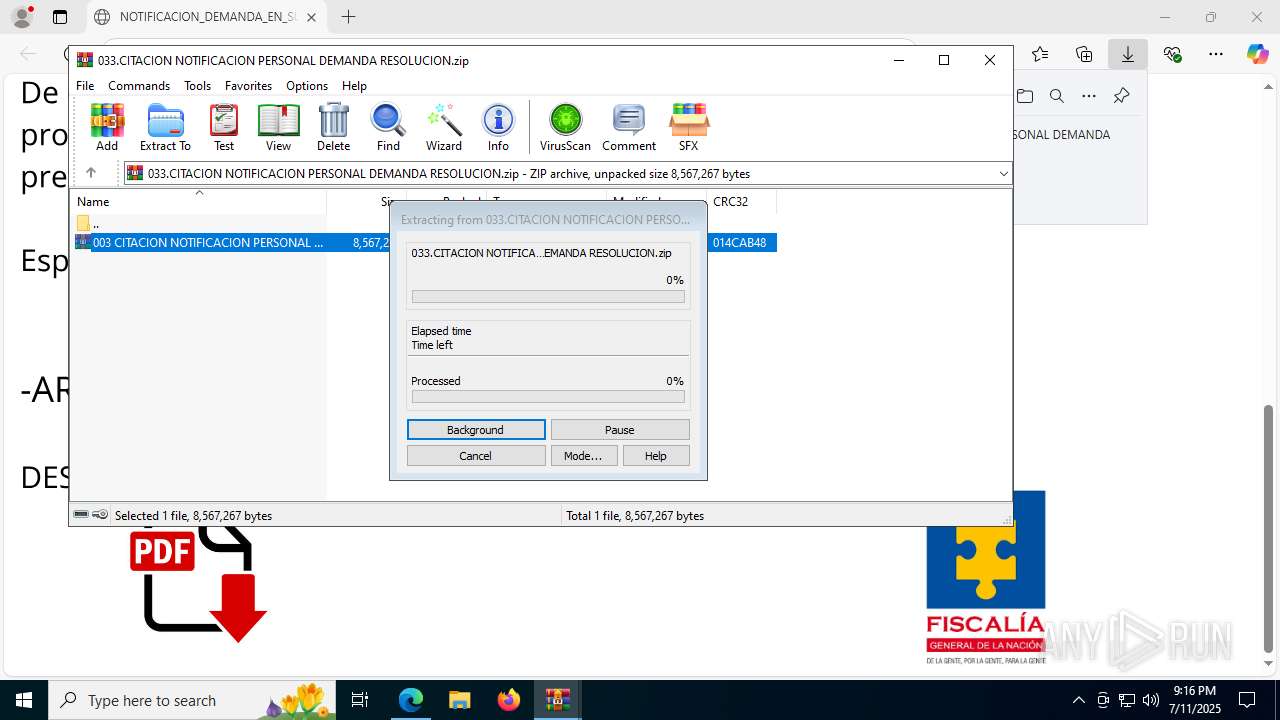This screenshot has height=720, width=1280.
Task: Open the notification center icon
Action: click(1247, 700)
